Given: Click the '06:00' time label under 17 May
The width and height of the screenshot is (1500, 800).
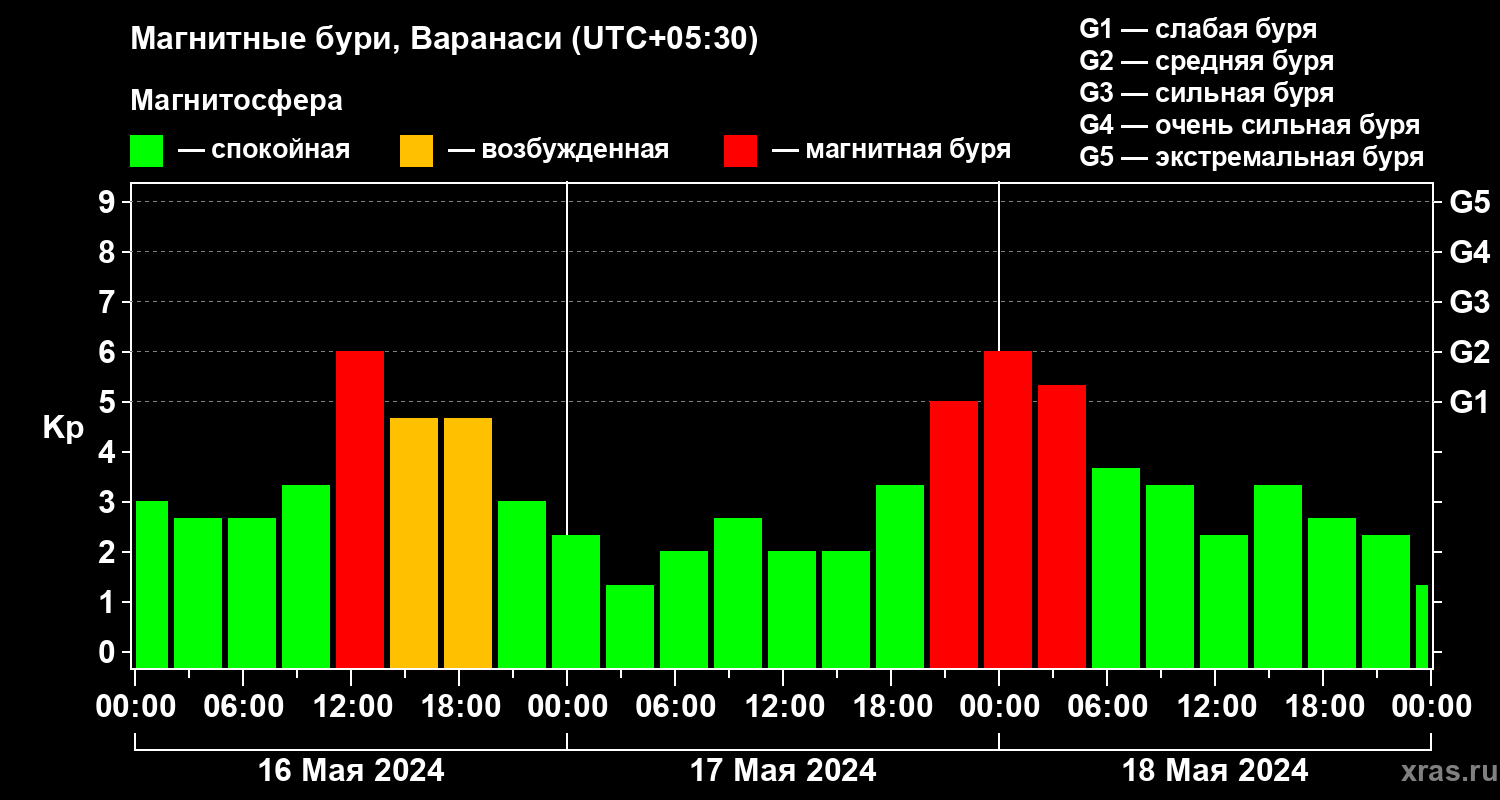Looking at the screenshot, I should [675, 706].
